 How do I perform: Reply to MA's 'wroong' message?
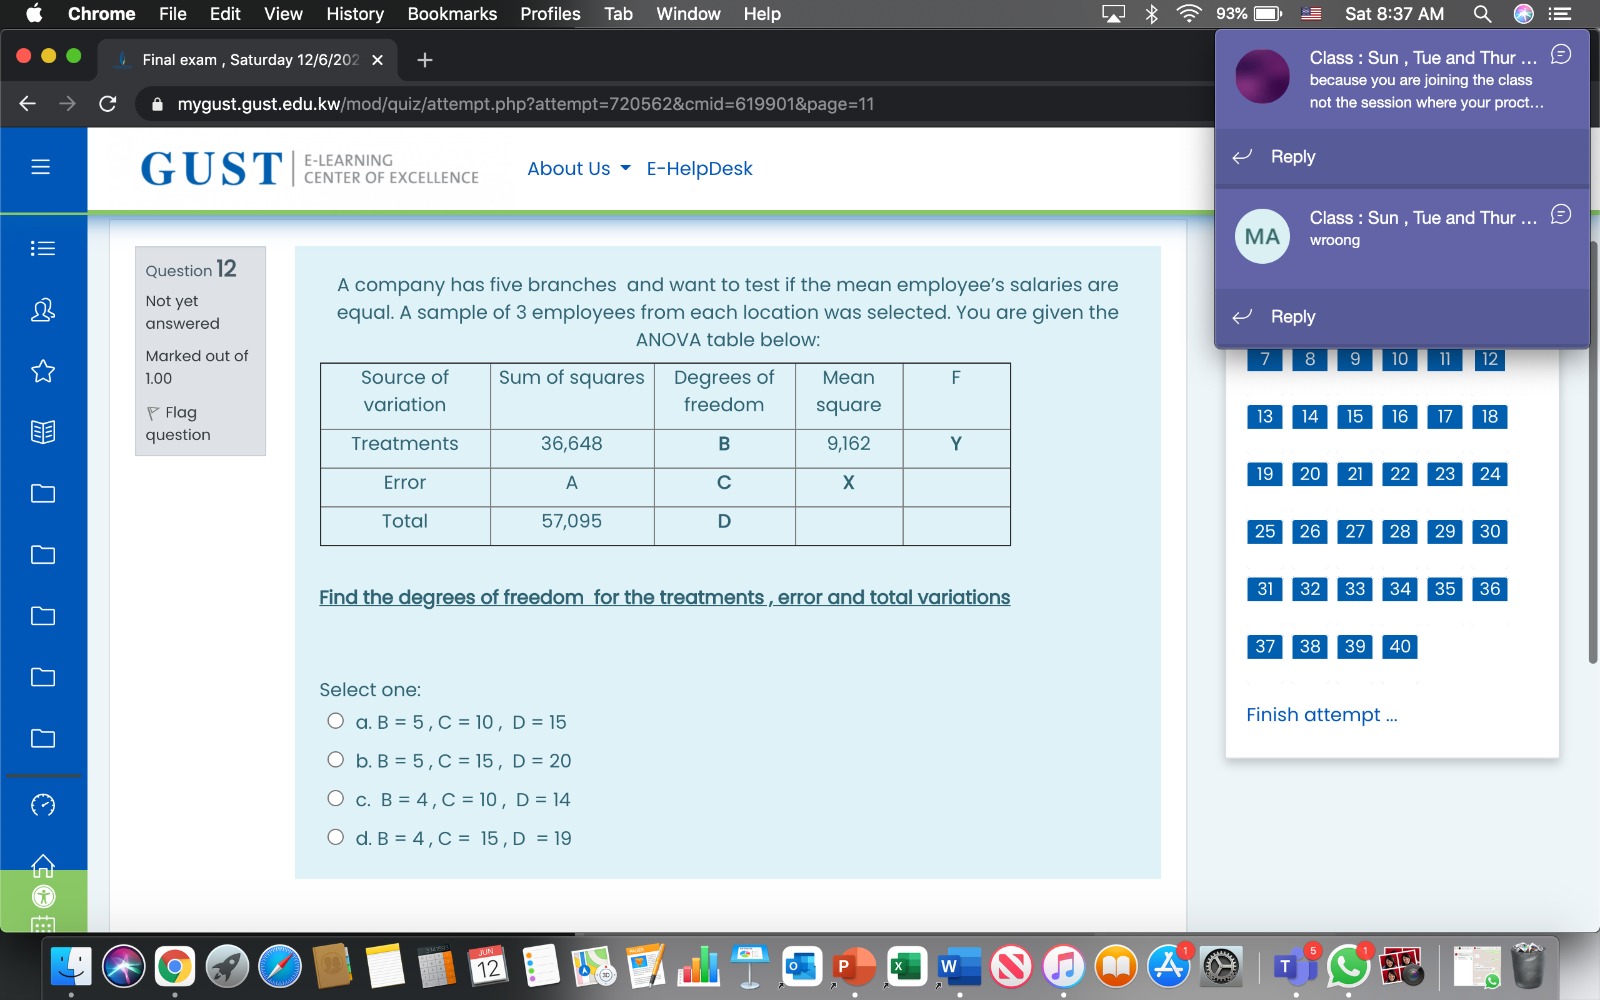pos(1292,316)
